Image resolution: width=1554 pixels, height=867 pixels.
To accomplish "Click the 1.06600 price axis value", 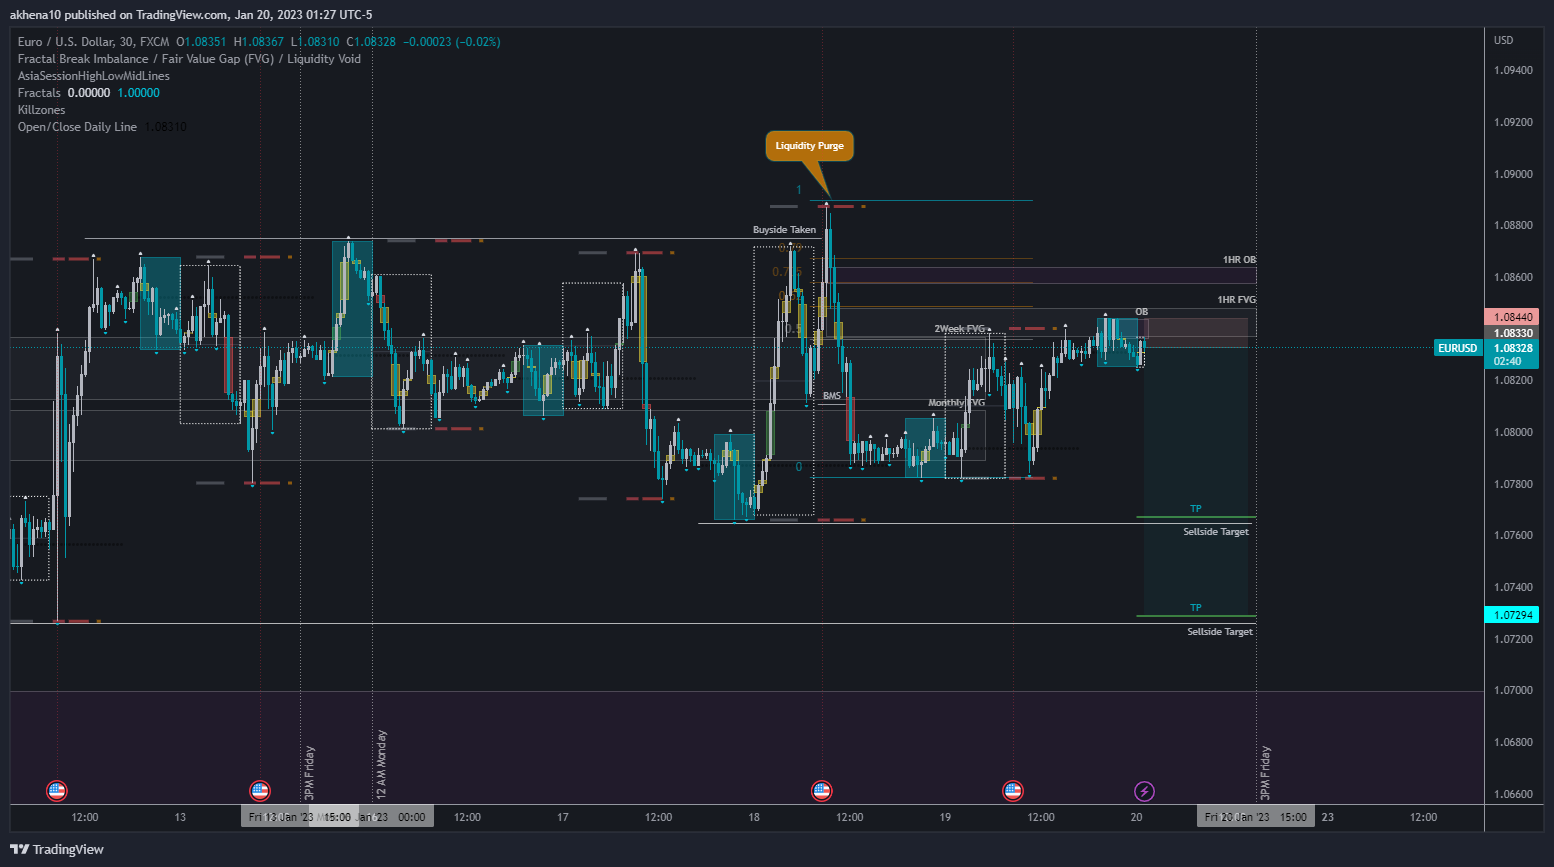I will pyautogui.click(x=1513, y=794).
